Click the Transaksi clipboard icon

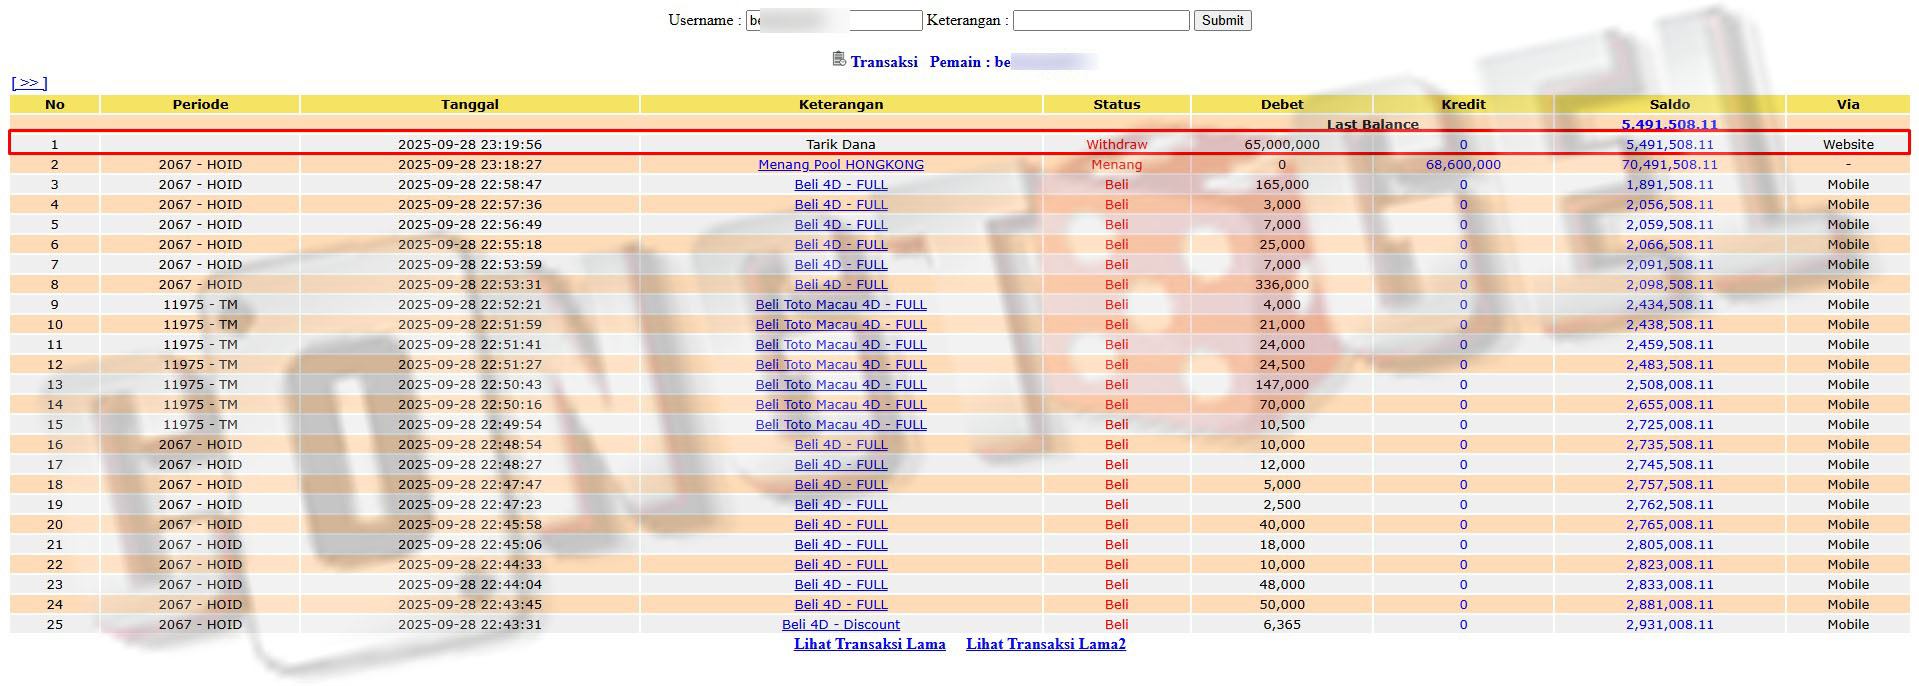pos(839,59)
